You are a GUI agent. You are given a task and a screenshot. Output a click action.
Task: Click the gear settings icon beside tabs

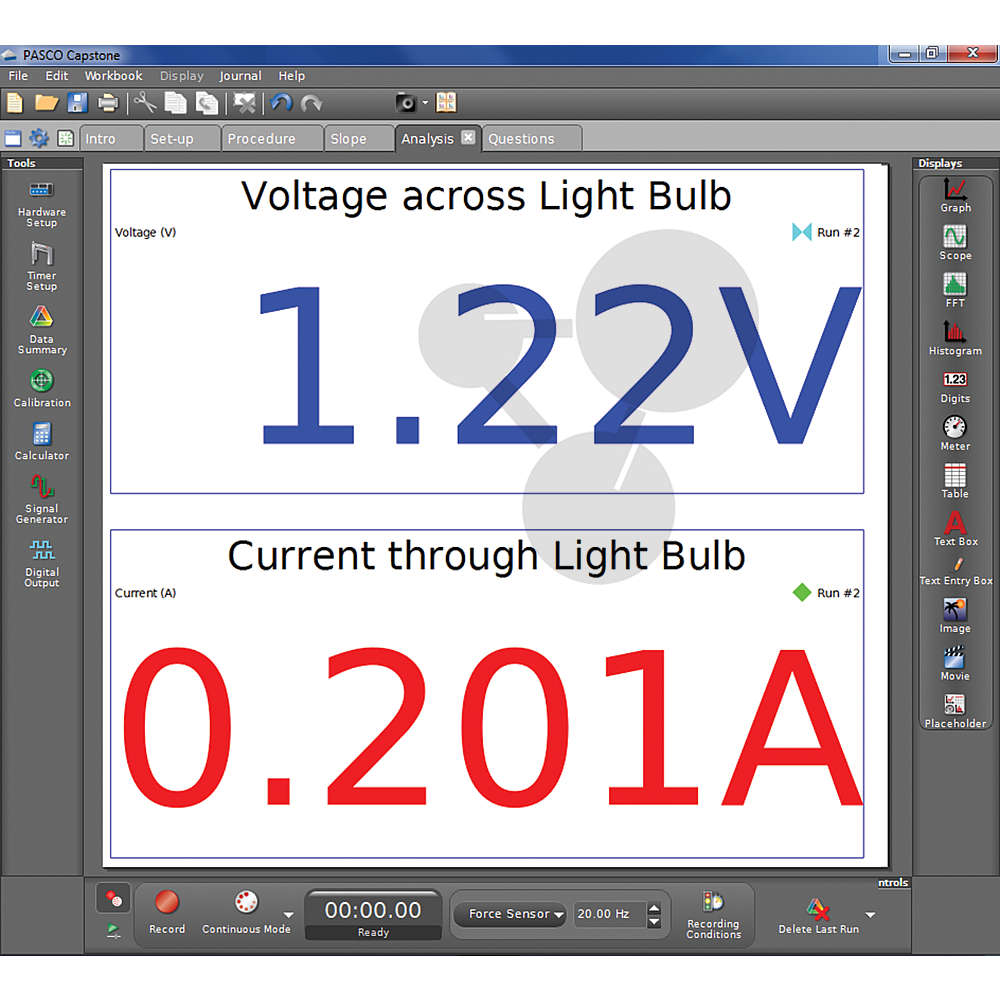point(39,138)
